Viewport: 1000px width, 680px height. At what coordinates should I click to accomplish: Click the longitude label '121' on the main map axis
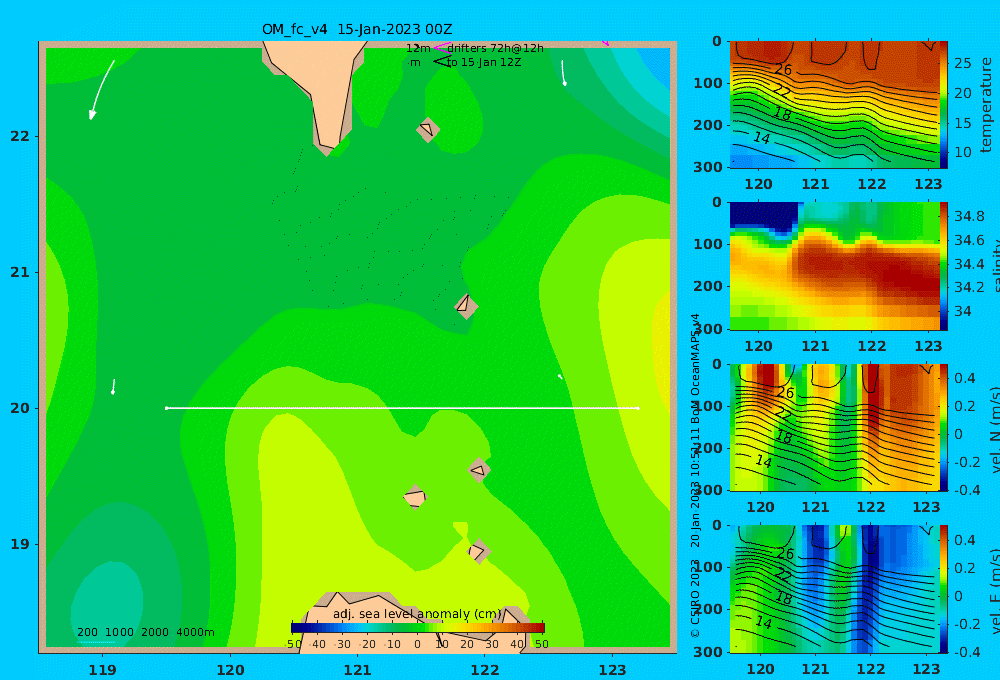pos(357,670)
